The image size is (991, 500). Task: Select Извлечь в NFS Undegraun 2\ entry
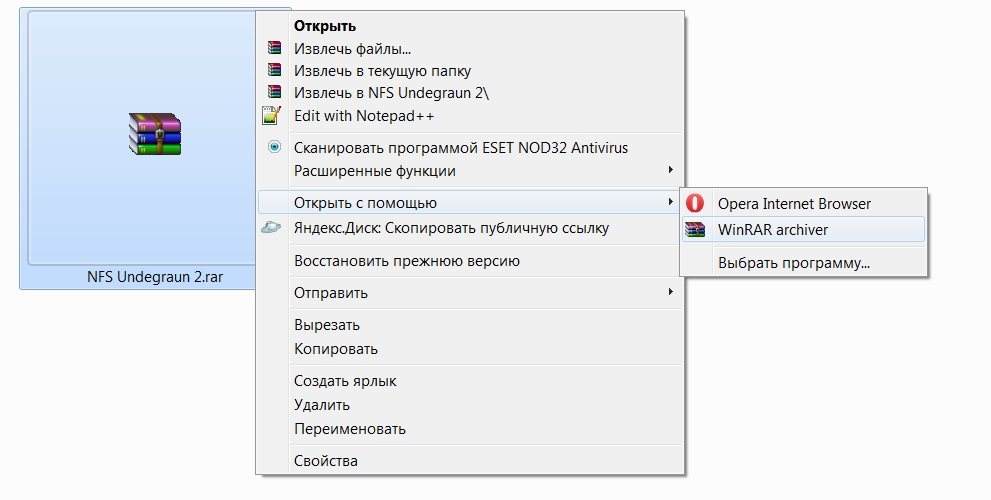click(x=471, y=93)
